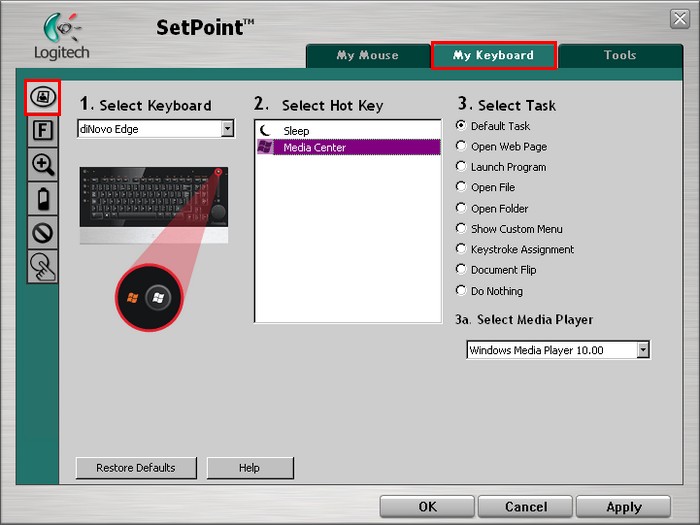Click the Restore Defaults button

click(x=136, y=468)
